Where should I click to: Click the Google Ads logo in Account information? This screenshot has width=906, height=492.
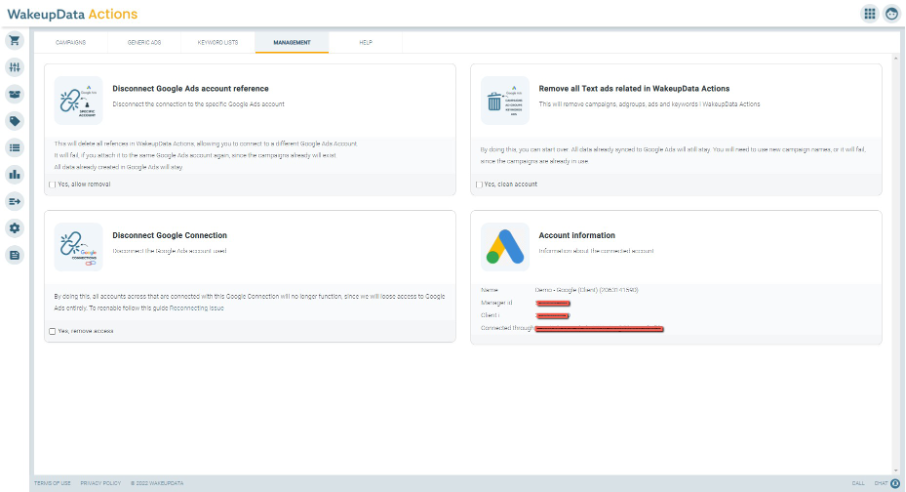pyautogui.click(x=505, y=247)
